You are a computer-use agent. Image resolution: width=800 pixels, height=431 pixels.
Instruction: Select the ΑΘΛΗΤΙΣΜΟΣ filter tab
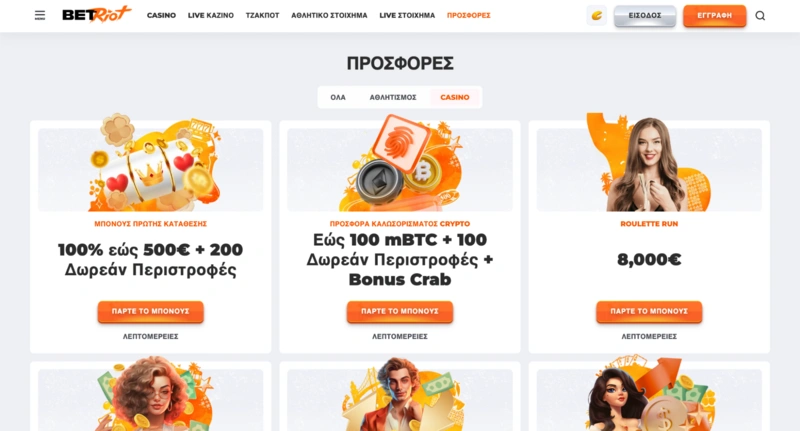393,97
